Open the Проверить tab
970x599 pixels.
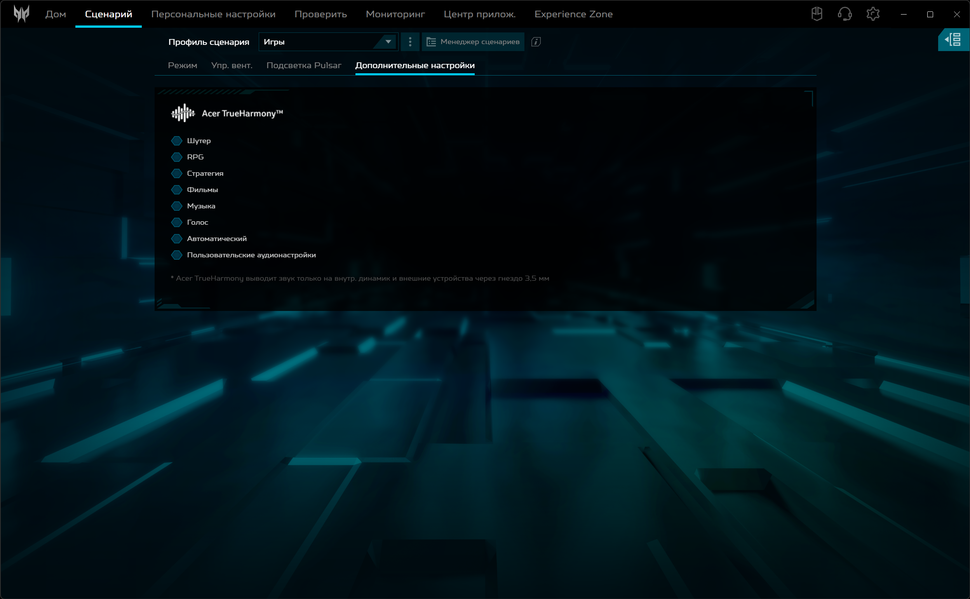pos(320,14)
